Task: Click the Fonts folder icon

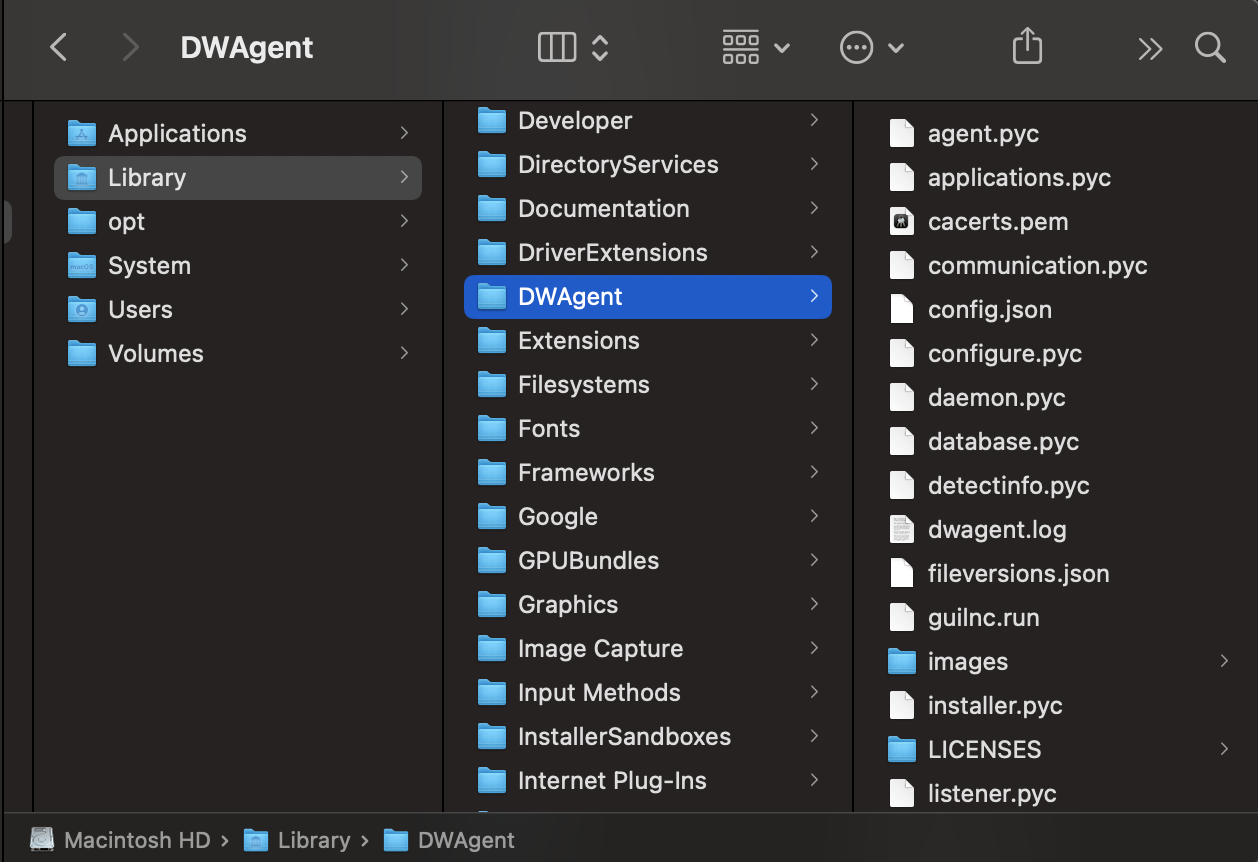Action: [x=491, y=428]
